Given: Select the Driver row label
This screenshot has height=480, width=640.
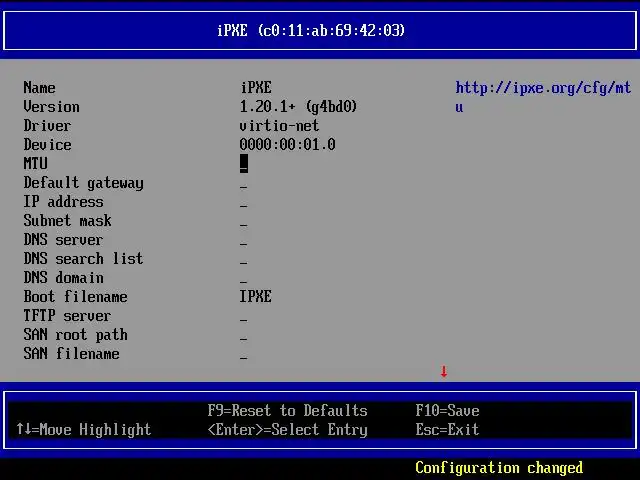Looking at the screenshot, I should click(x=47, y=126).
